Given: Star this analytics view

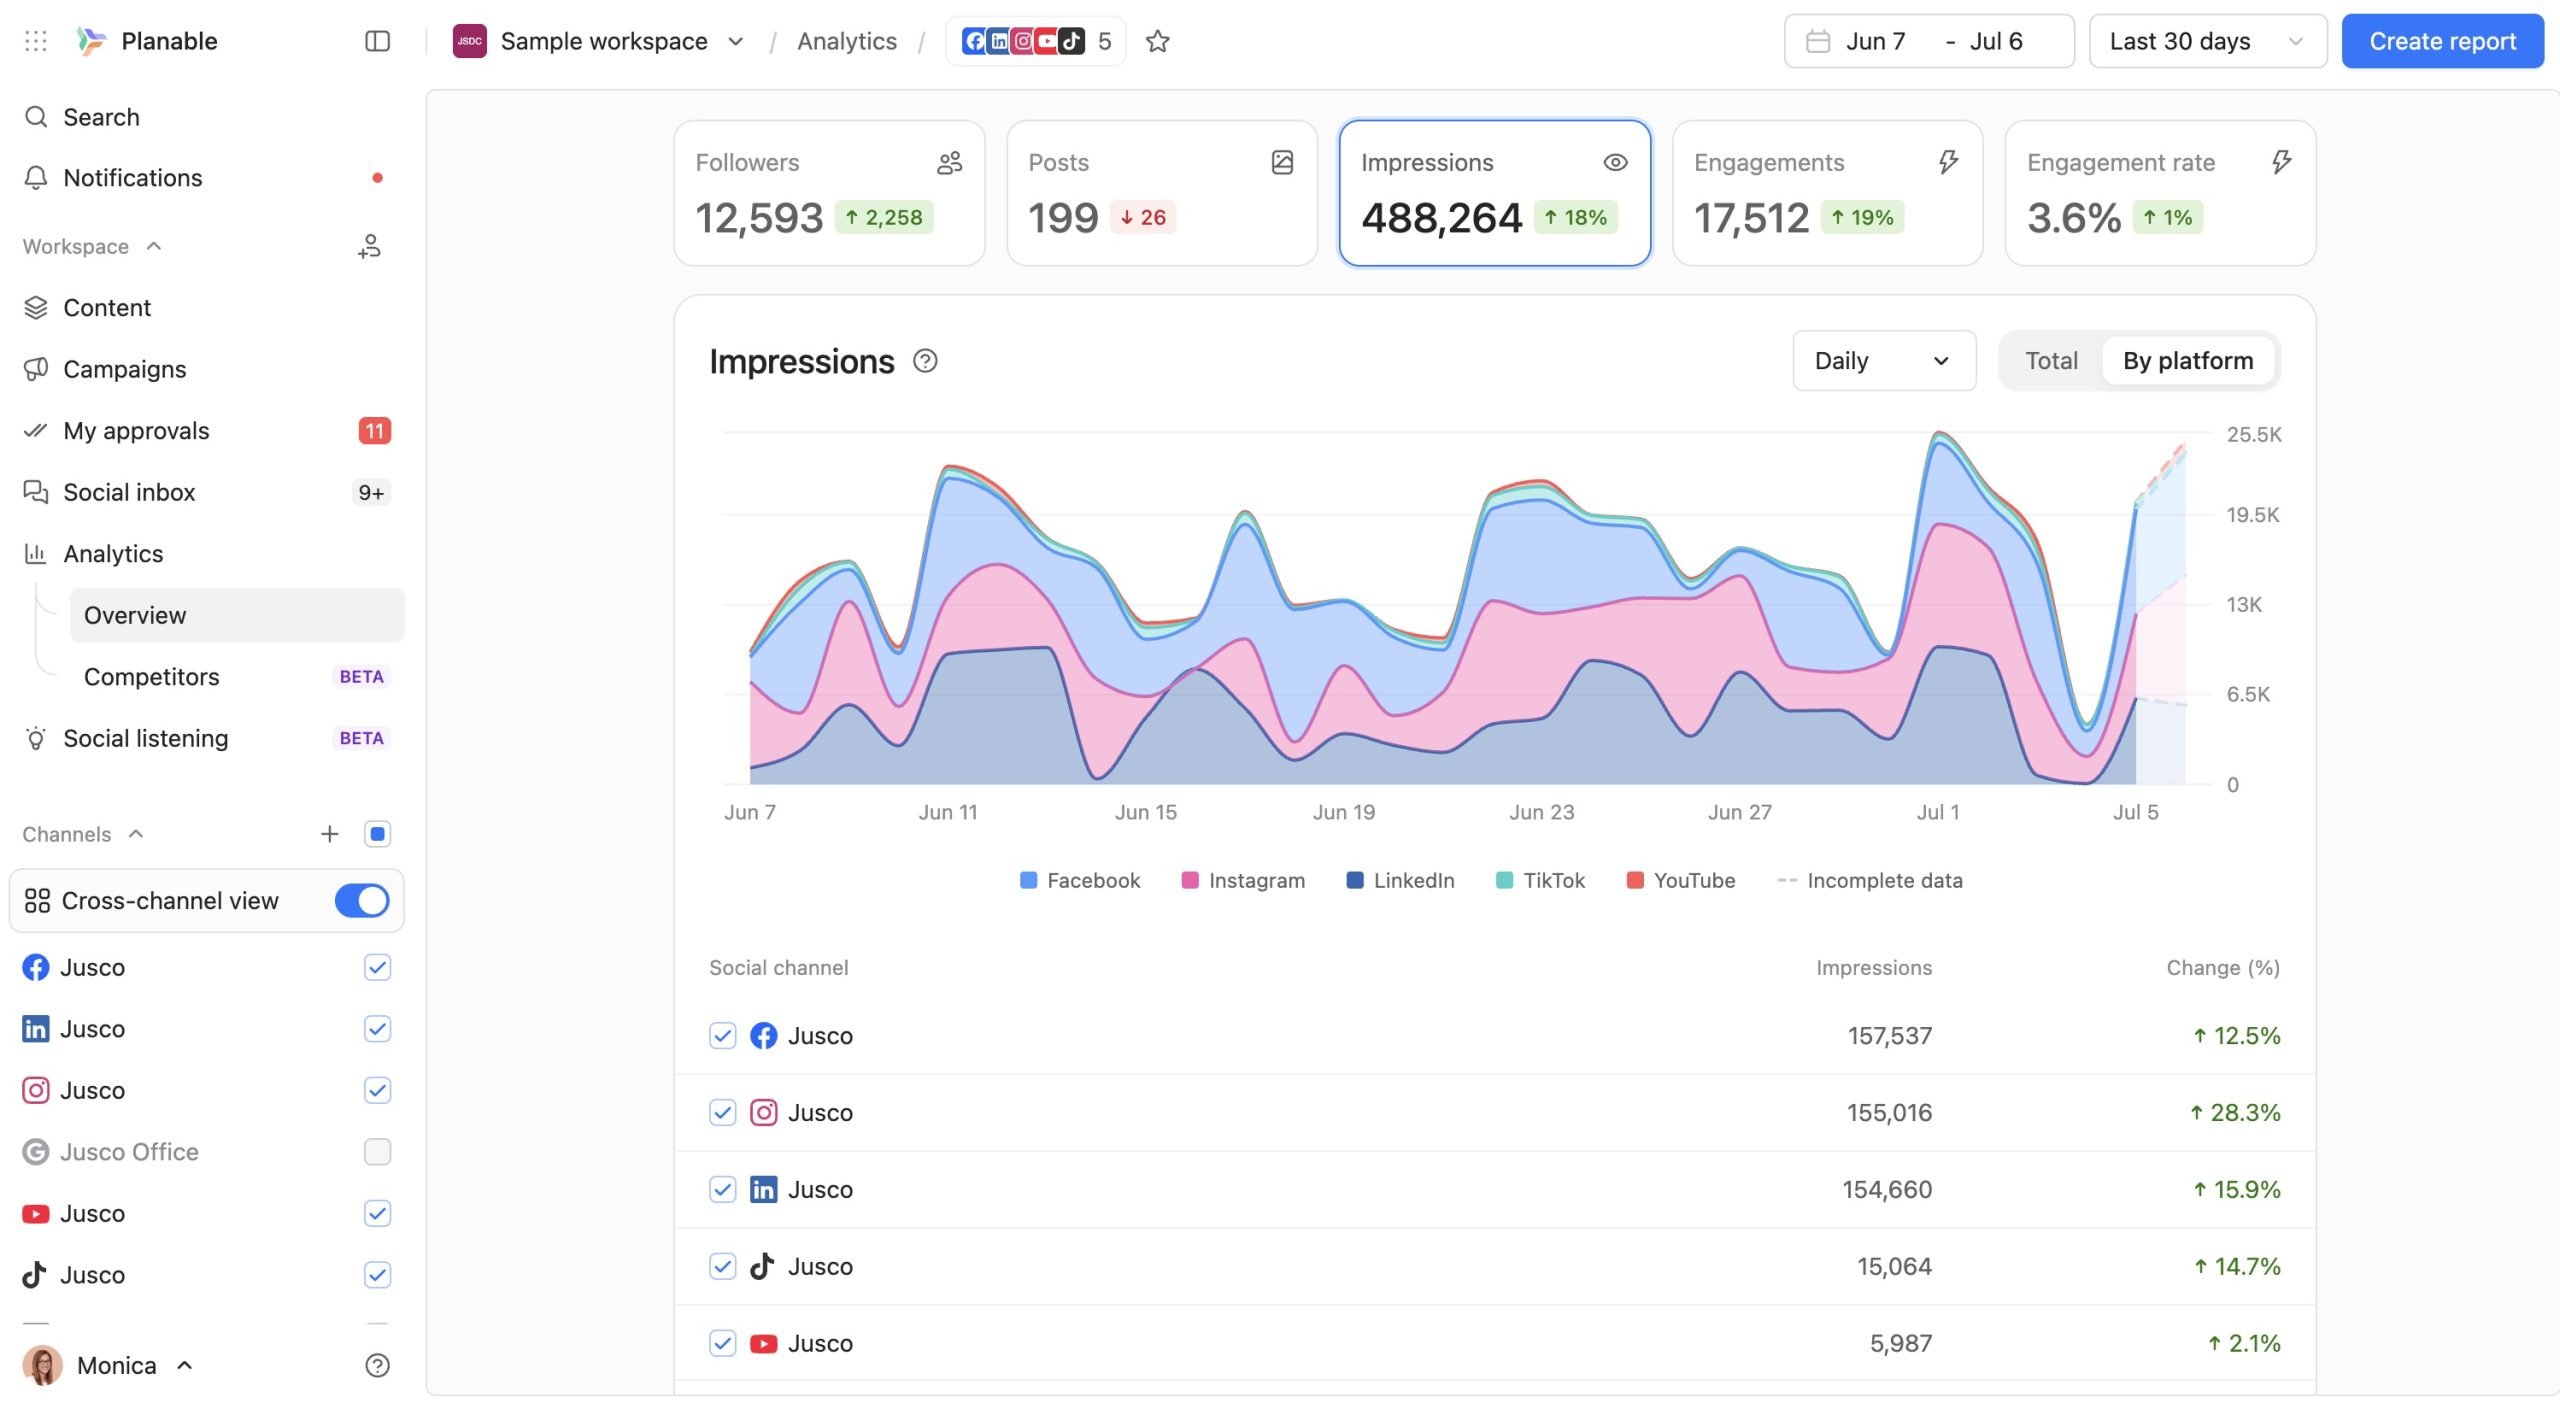Looking at the screenshot, I should click(1157, 41).
